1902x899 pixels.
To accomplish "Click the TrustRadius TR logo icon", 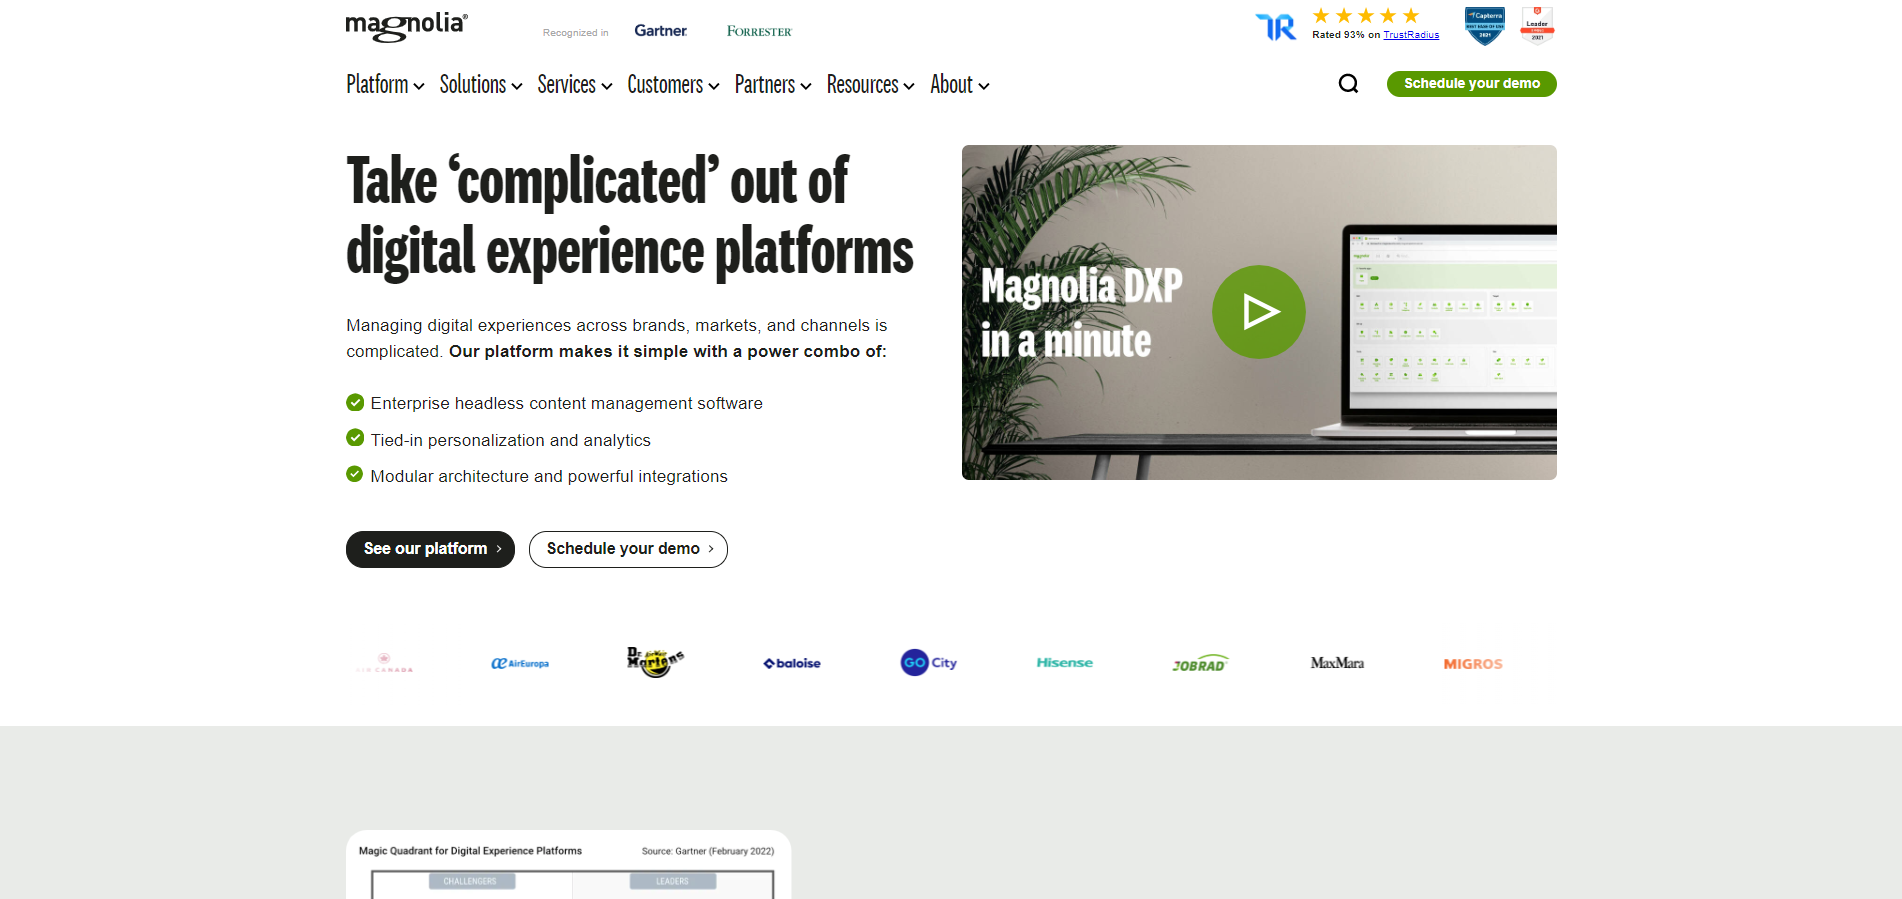I will click(x=1276, y=27).
